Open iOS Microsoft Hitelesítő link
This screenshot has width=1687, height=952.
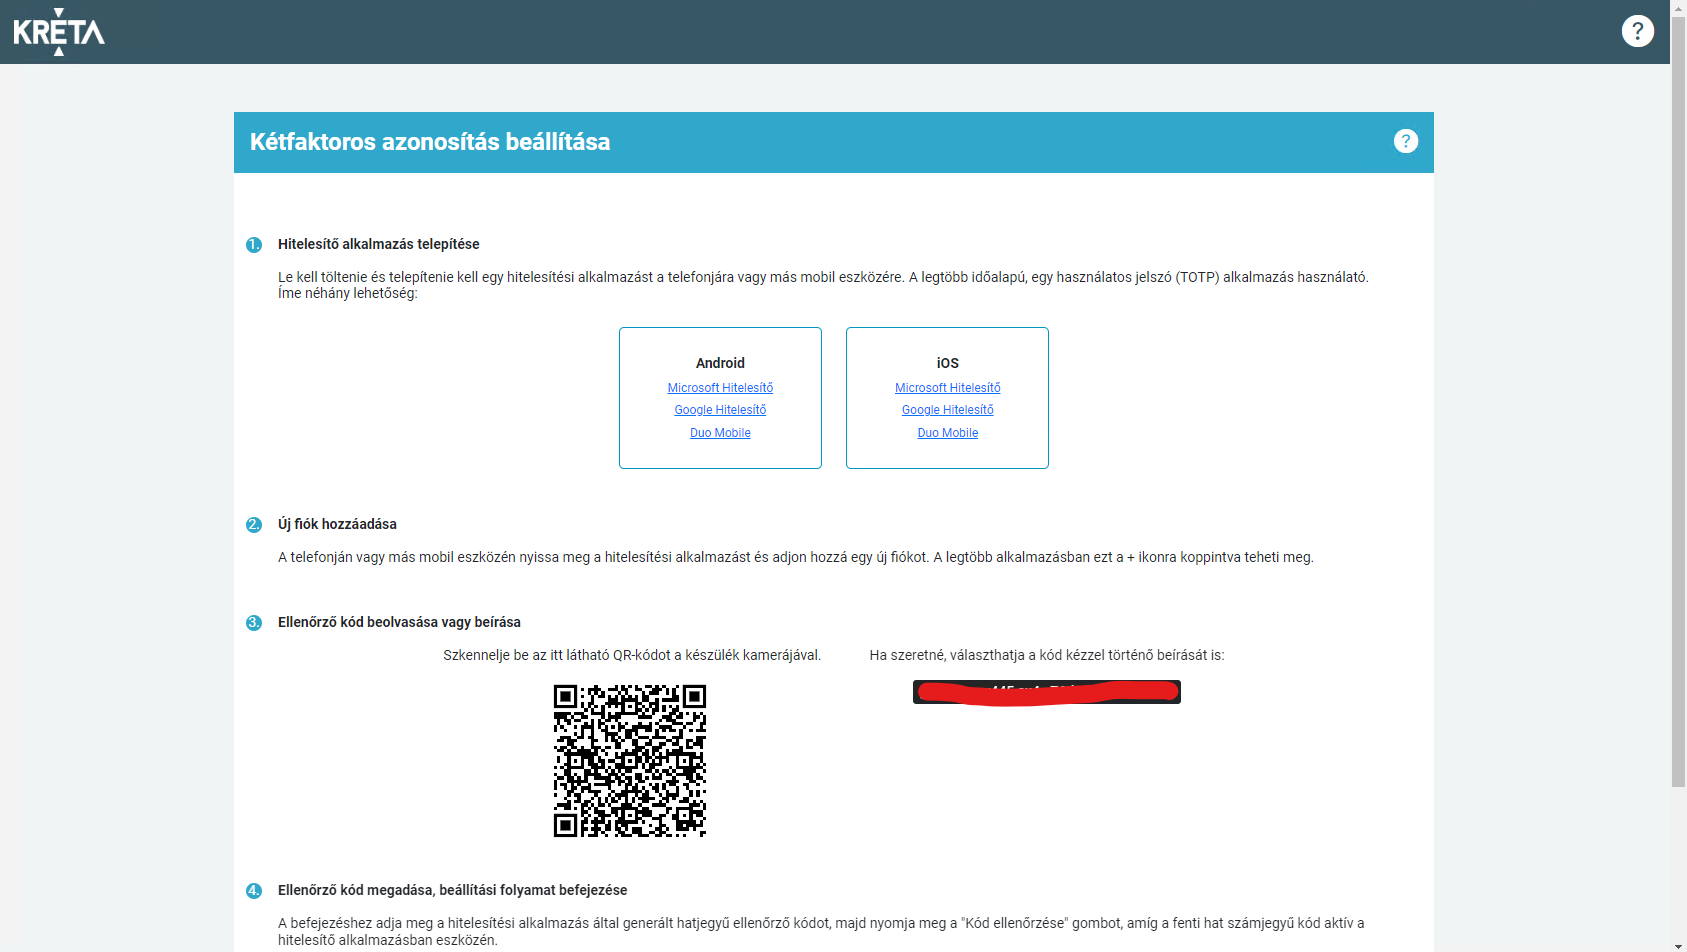[947, 388]
